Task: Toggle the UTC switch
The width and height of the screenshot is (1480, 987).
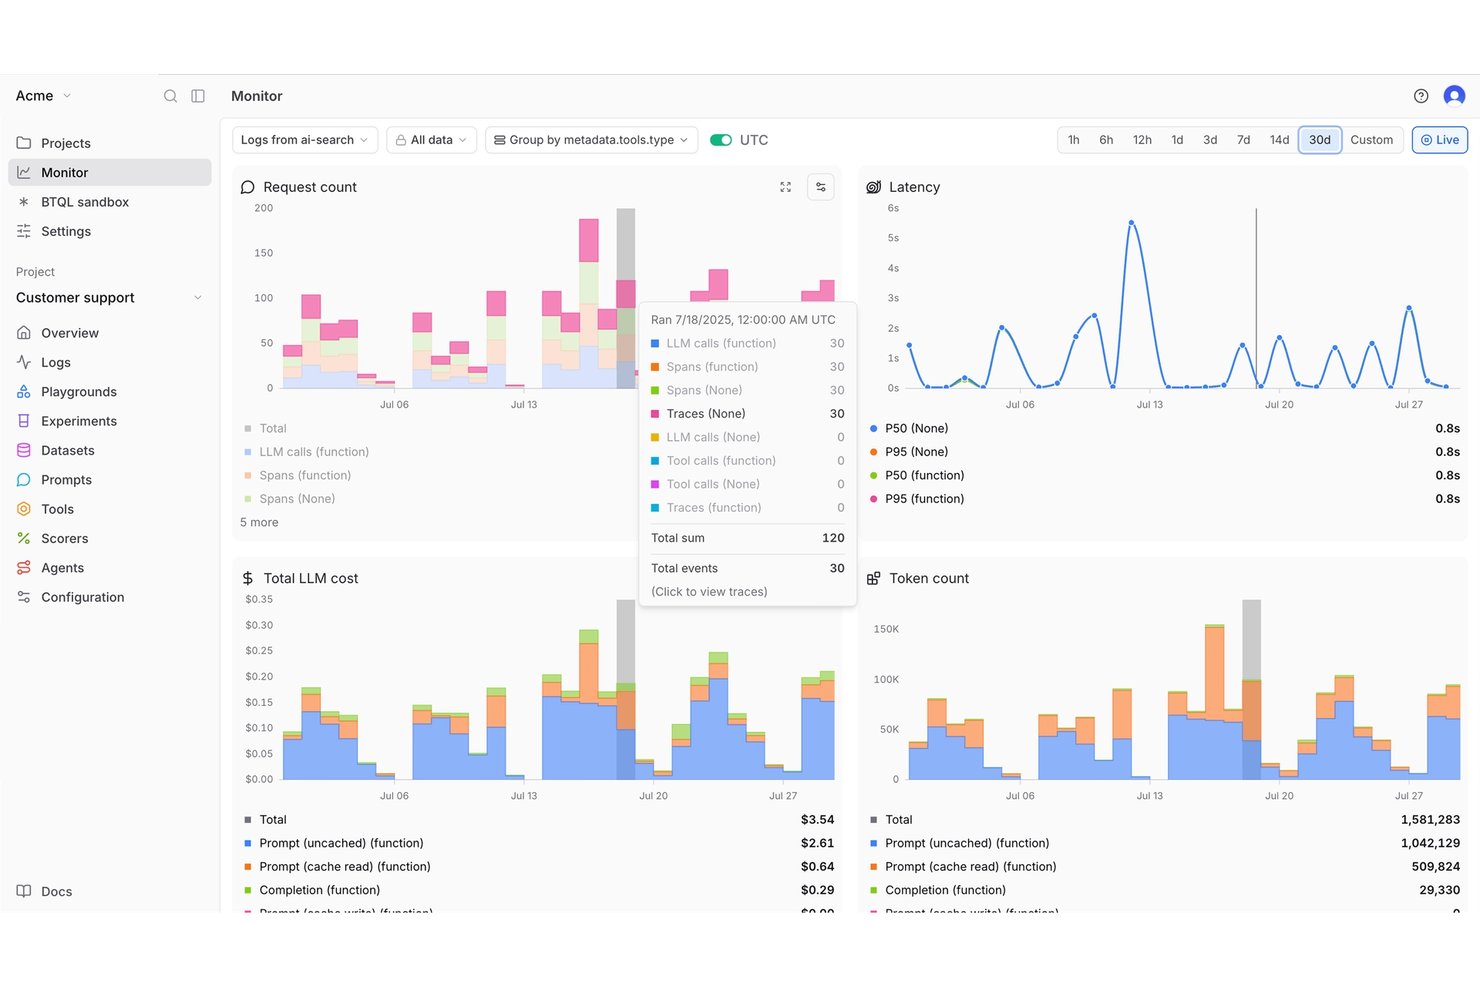Action: coord(721,140)
